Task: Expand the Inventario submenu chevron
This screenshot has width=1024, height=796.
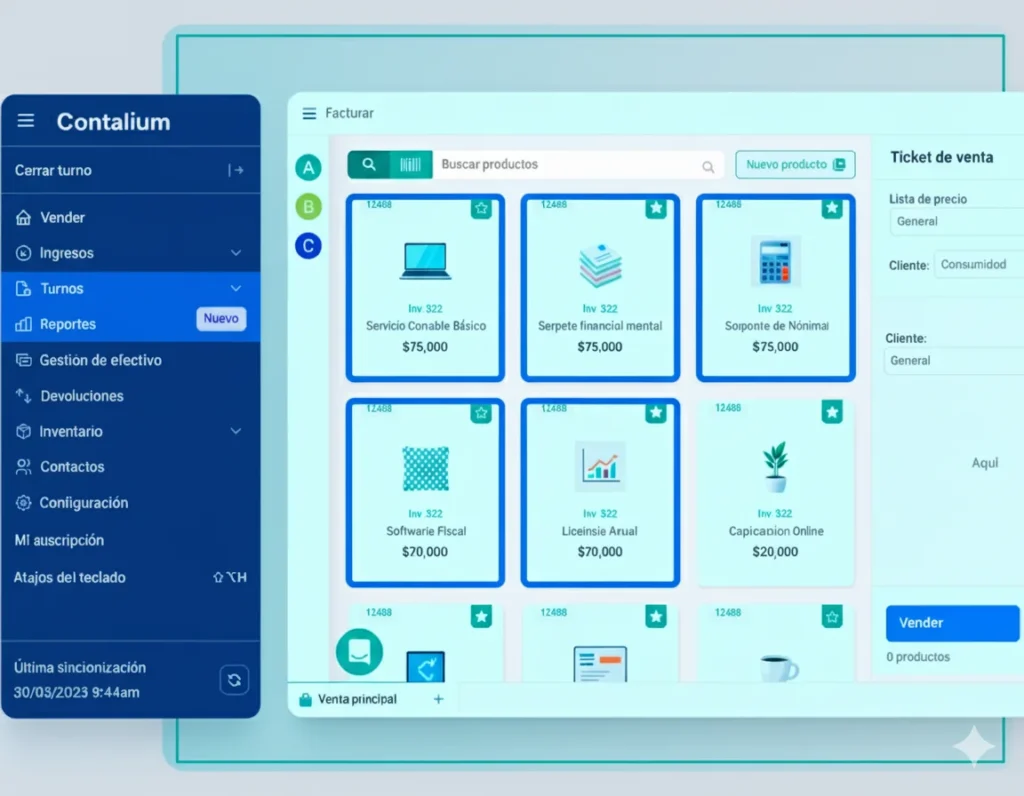Action: pyautogui.click(x=236, y=432)
